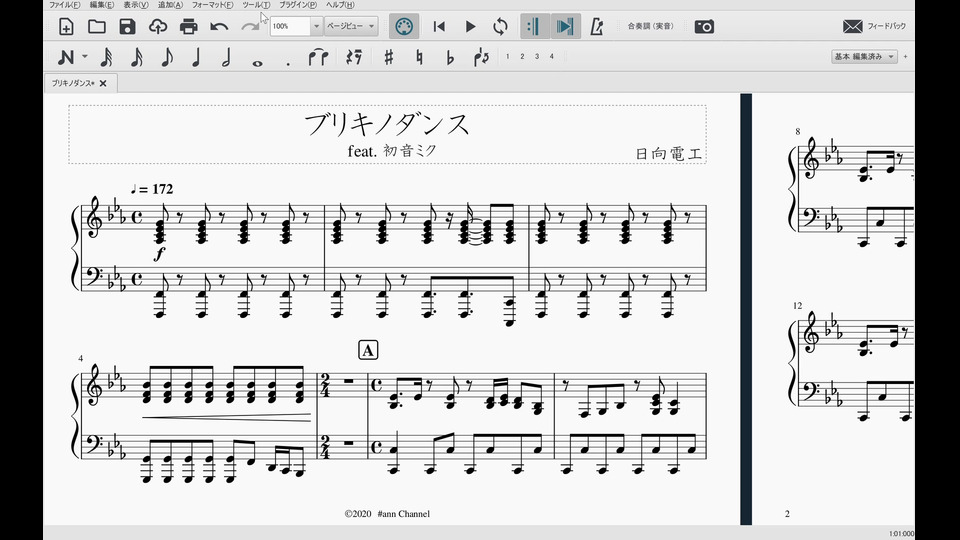This screenshot has height=540, width=960.
Task: Click the 合奏調 (実音) concert pitch button
Action: coord(648,26)
